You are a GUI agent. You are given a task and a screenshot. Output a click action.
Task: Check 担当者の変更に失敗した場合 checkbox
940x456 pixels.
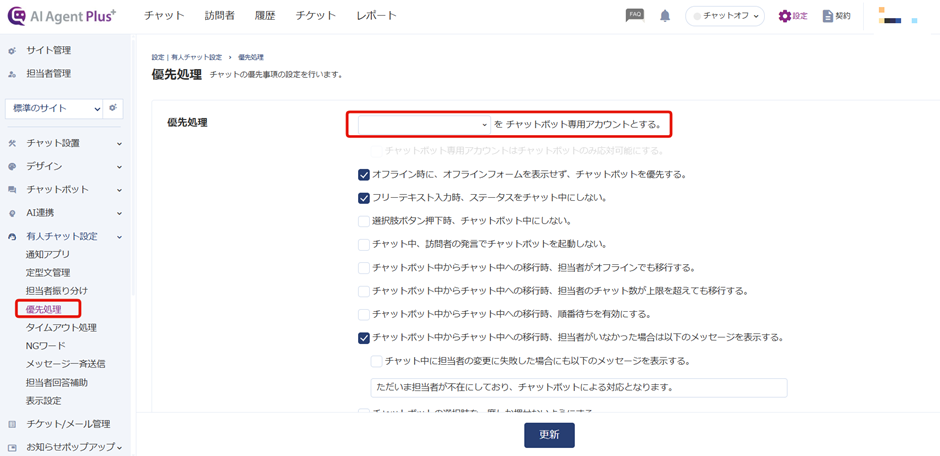376,361
